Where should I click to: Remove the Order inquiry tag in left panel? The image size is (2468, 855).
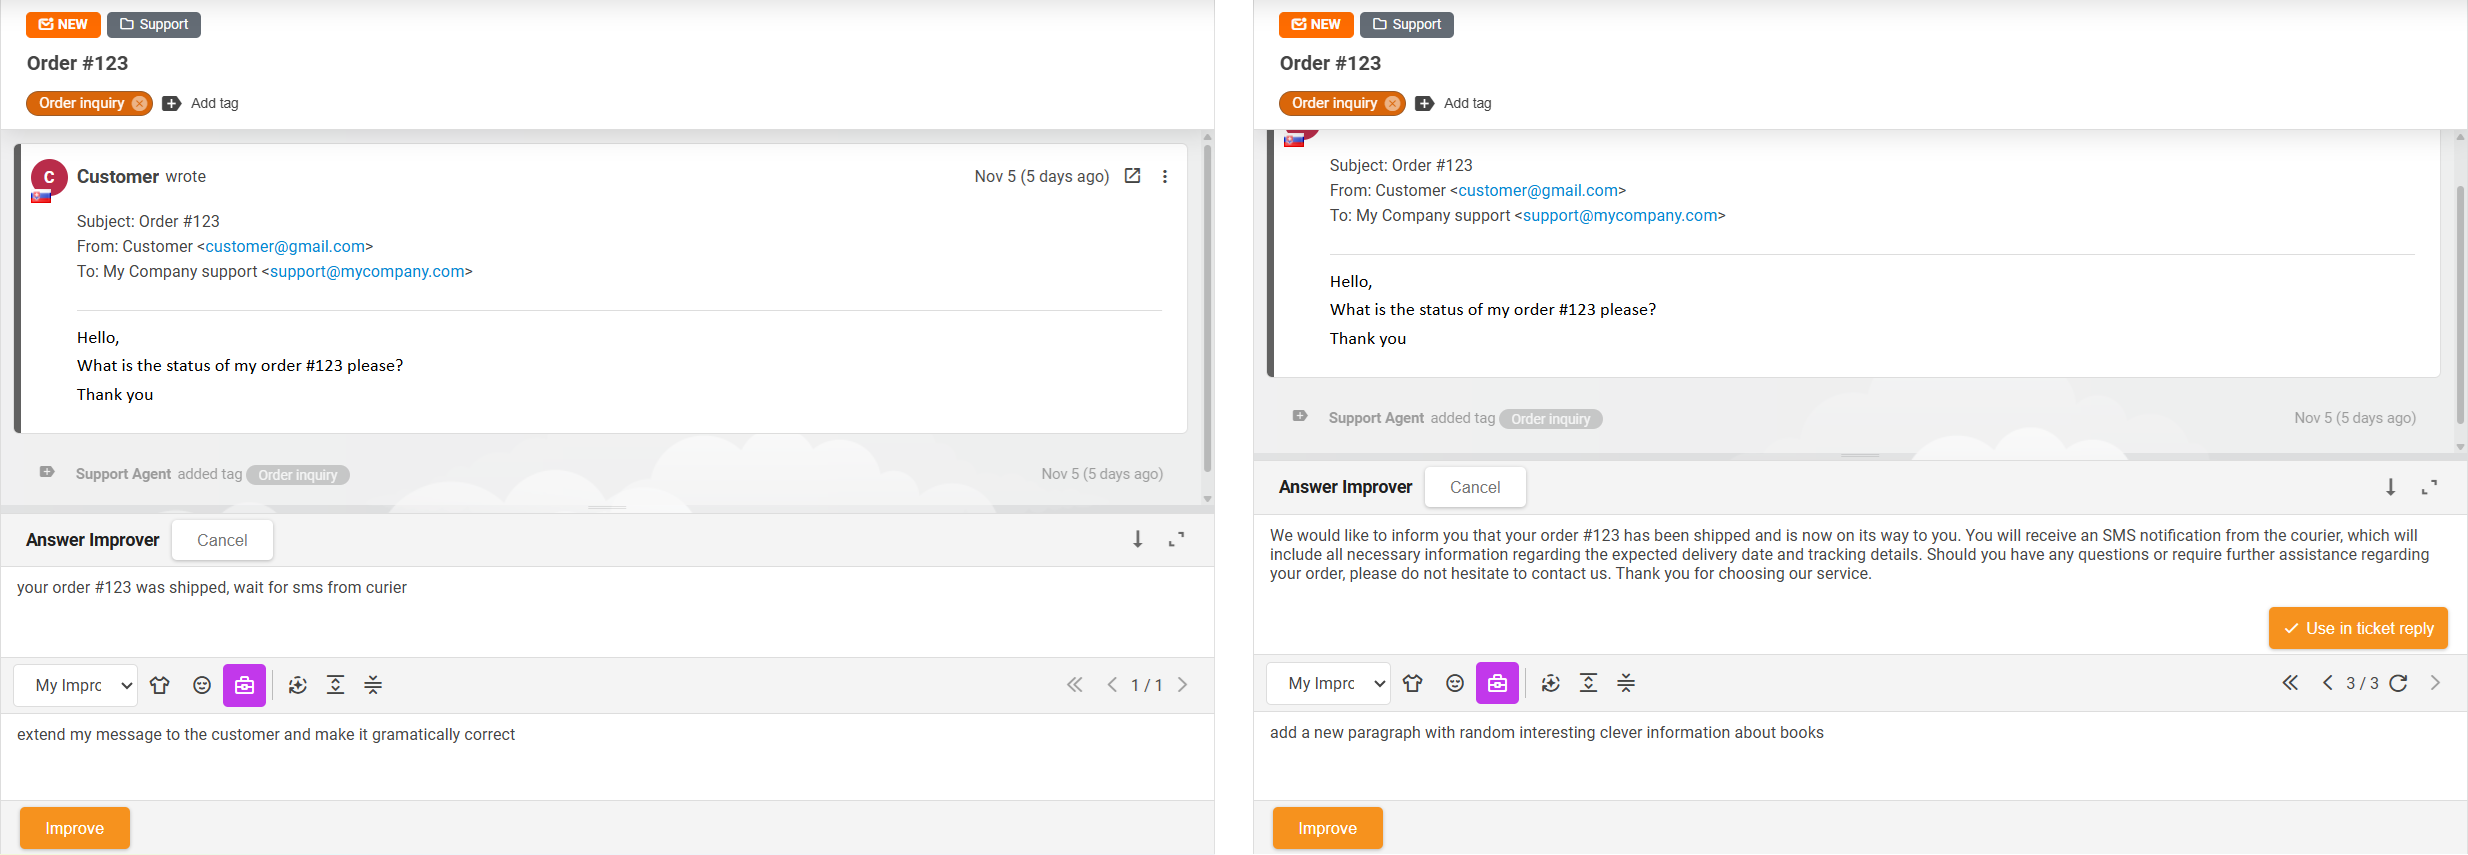139,103
